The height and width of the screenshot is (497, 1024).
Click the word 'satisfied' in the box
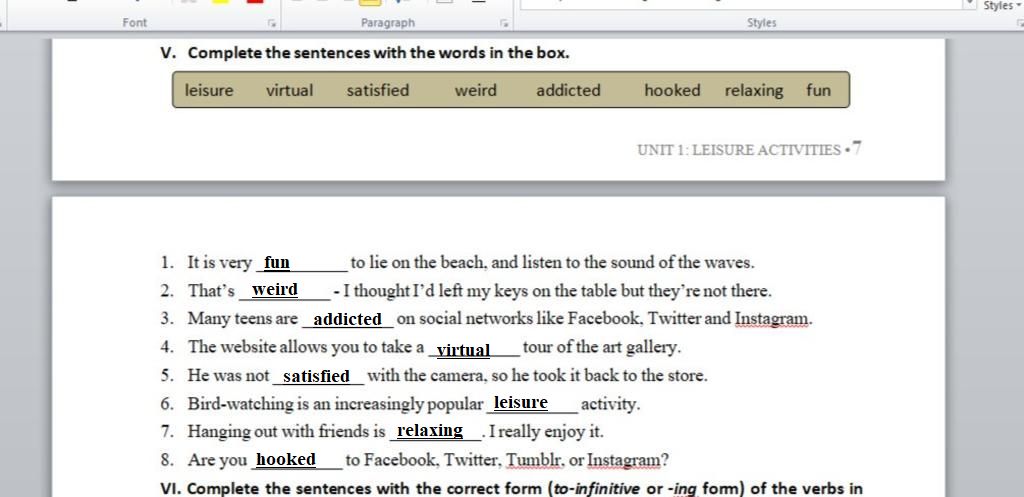378,90
